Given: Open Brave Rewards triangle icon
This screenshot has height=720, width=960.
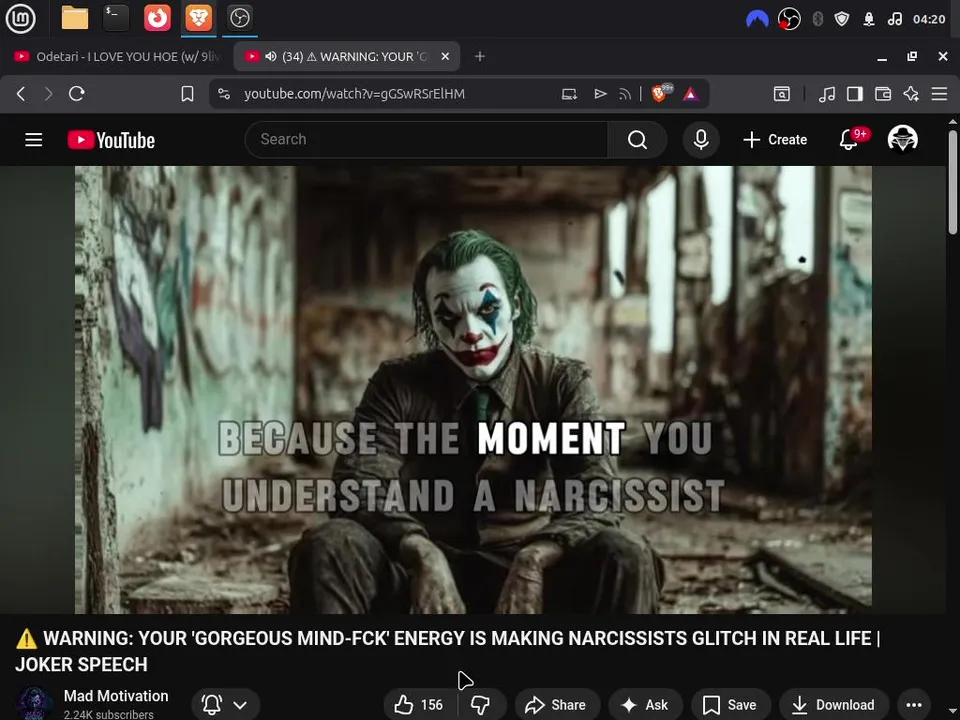Looking at the screenshot, I should pos(691,94).
